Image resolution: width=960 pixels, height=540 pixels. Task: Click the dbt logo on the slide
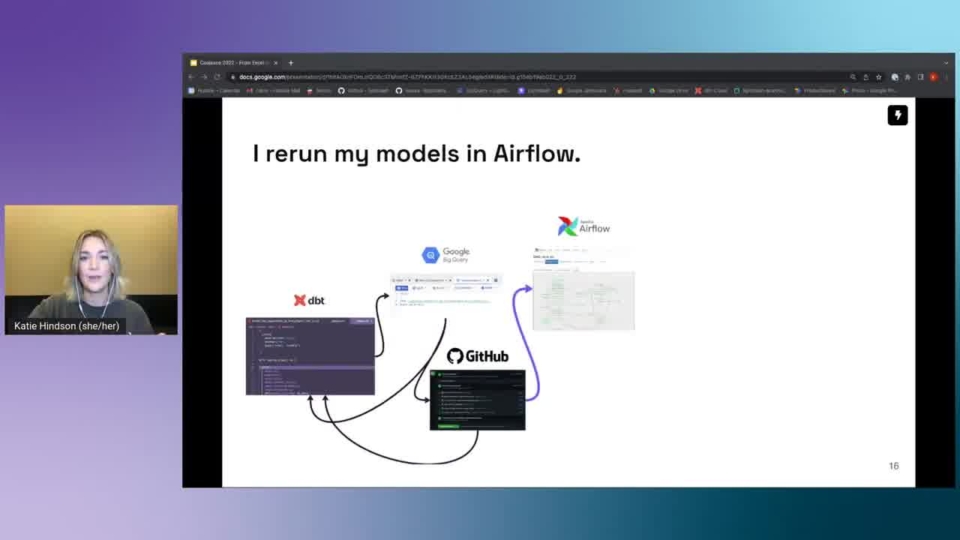pyautogui.click(x=309, y=300)
